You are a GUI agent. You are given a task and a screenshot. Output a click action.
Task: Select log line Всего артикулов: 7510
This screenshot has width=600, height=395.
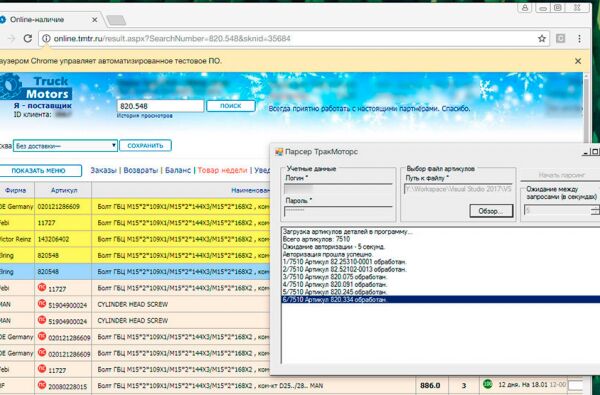click(x=316, y=239)
